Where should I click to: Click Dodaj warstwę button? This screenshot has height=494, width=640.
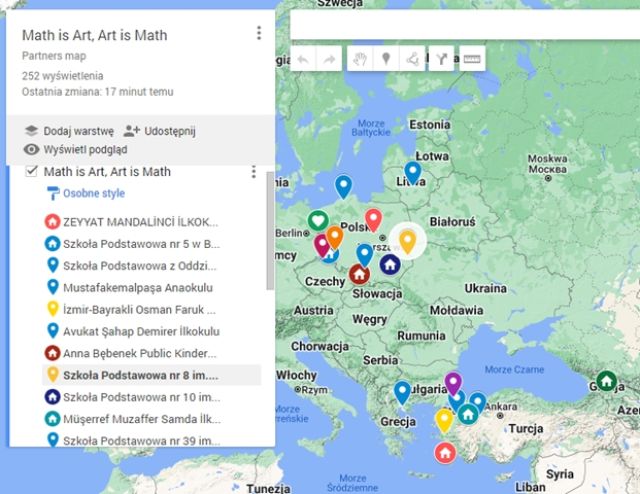coord(70,131)
